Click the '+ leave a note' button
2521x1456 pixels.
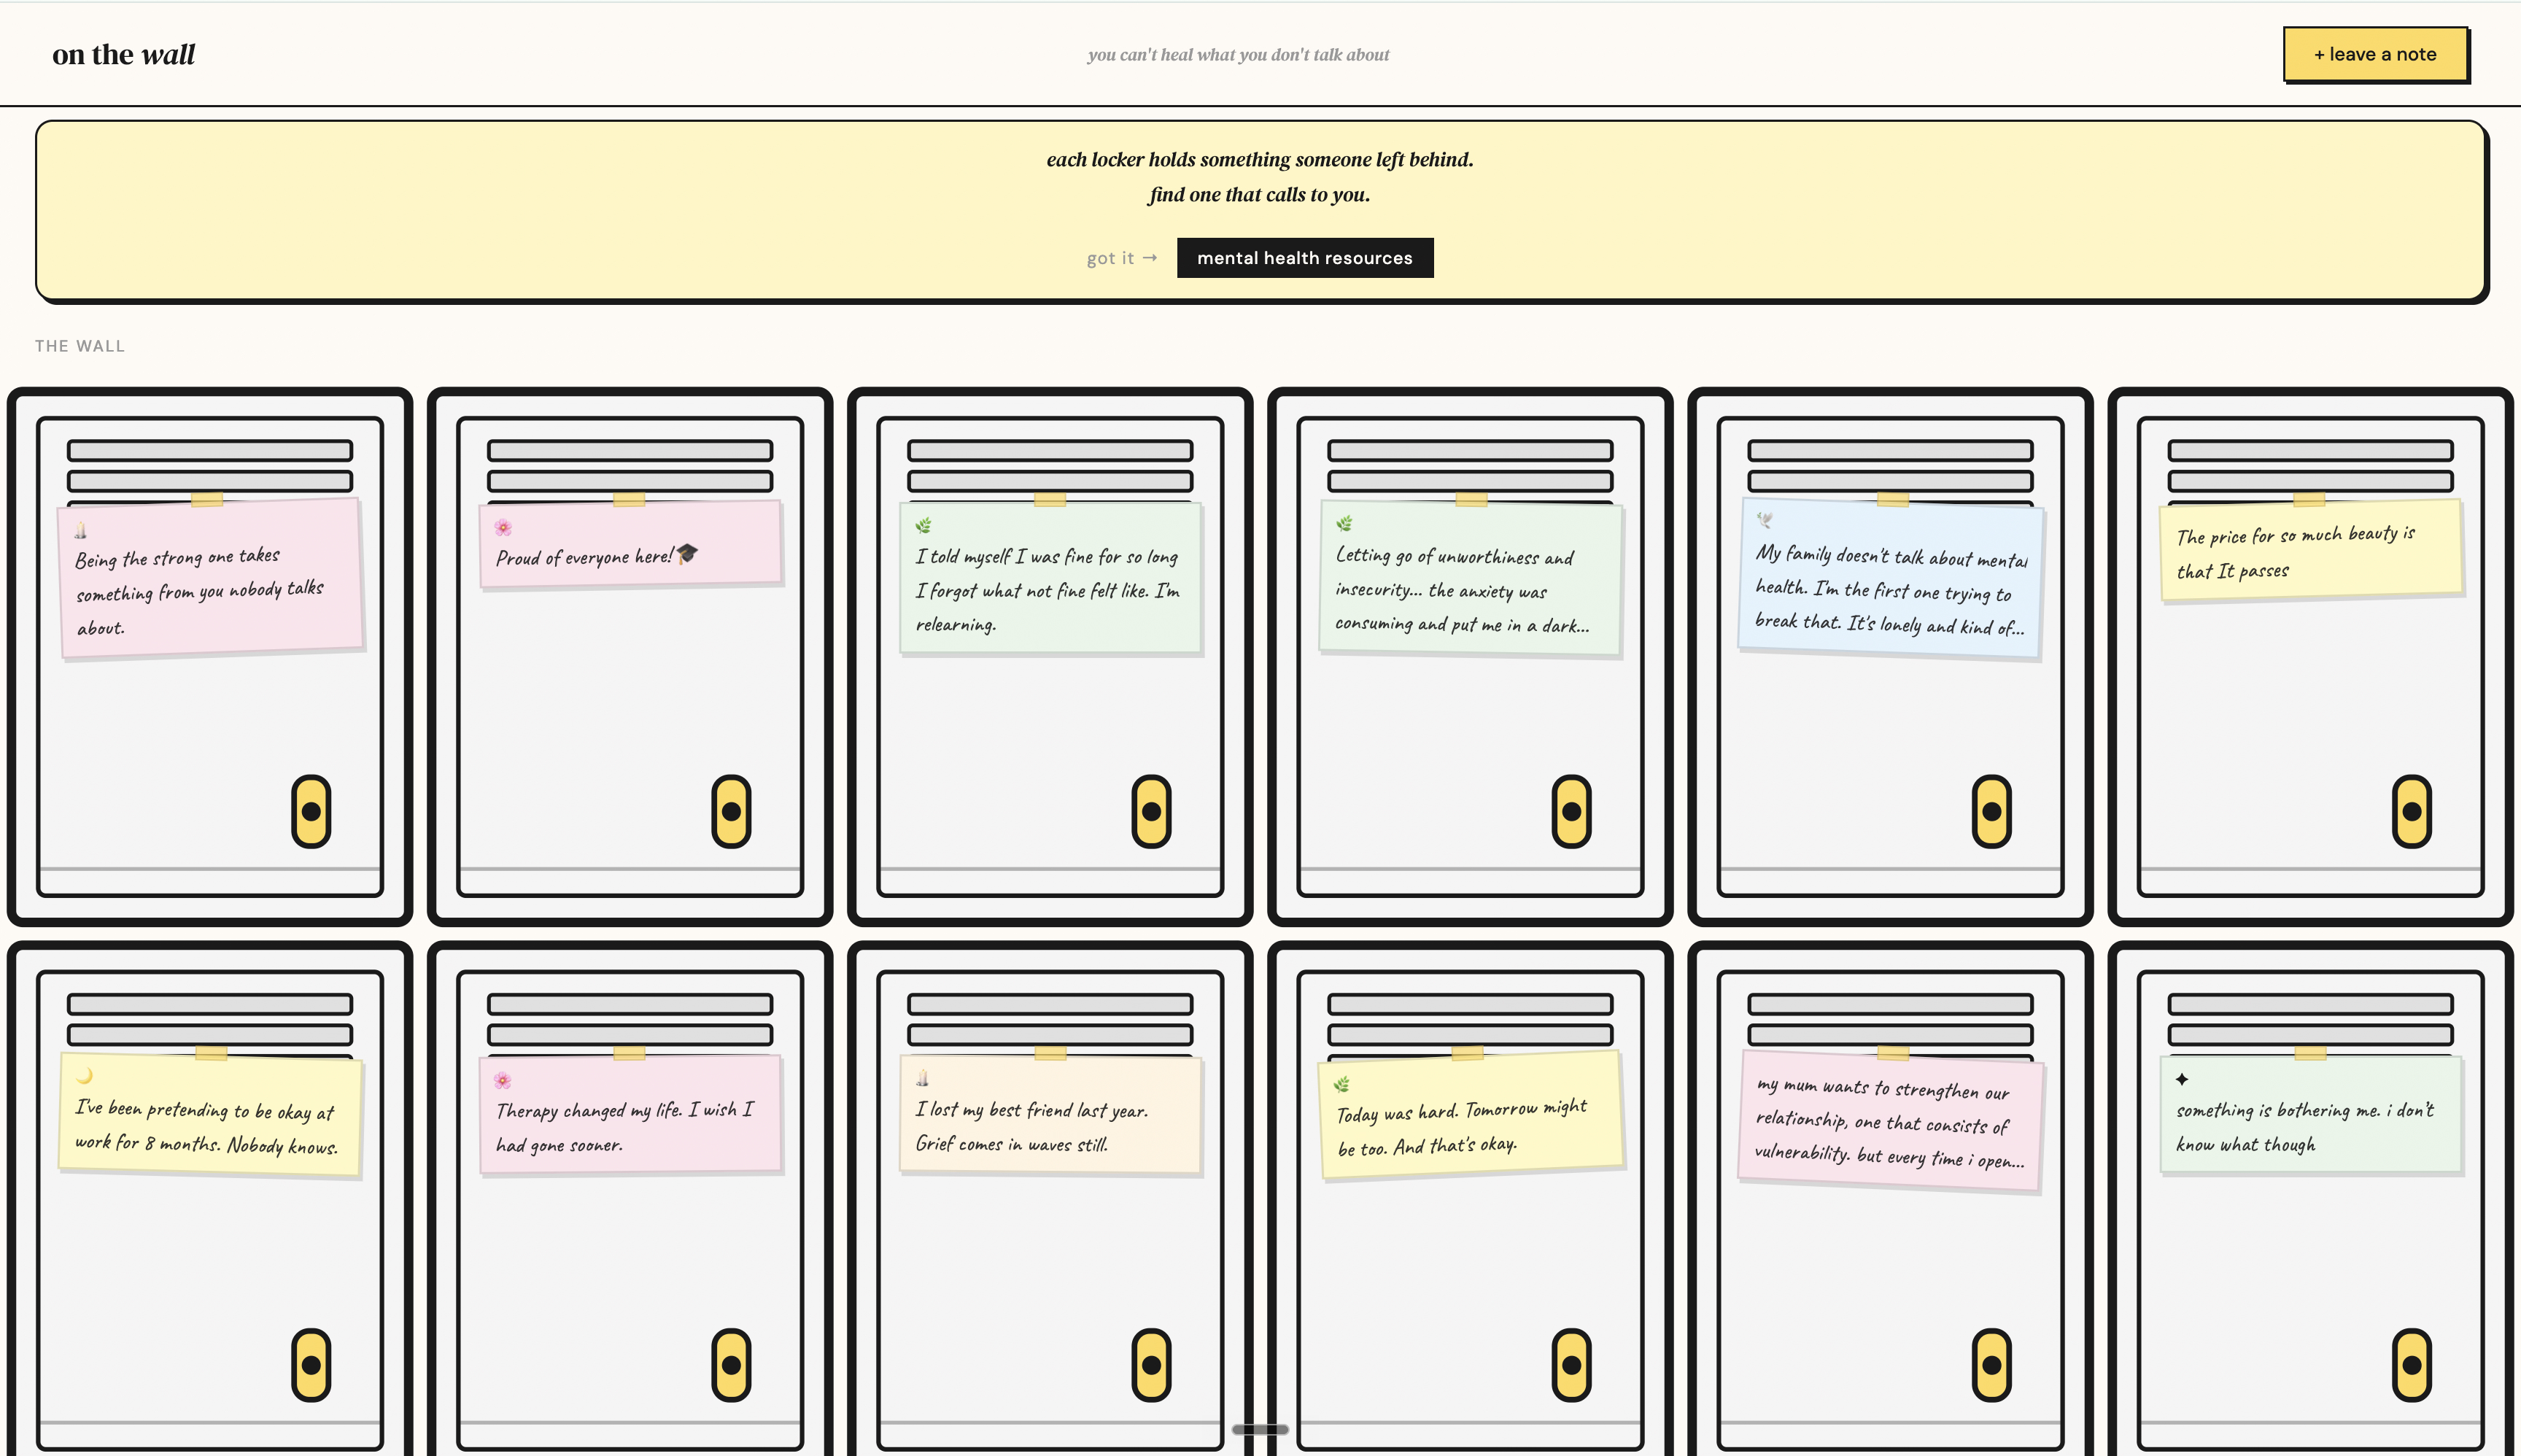click(2375, 54)
